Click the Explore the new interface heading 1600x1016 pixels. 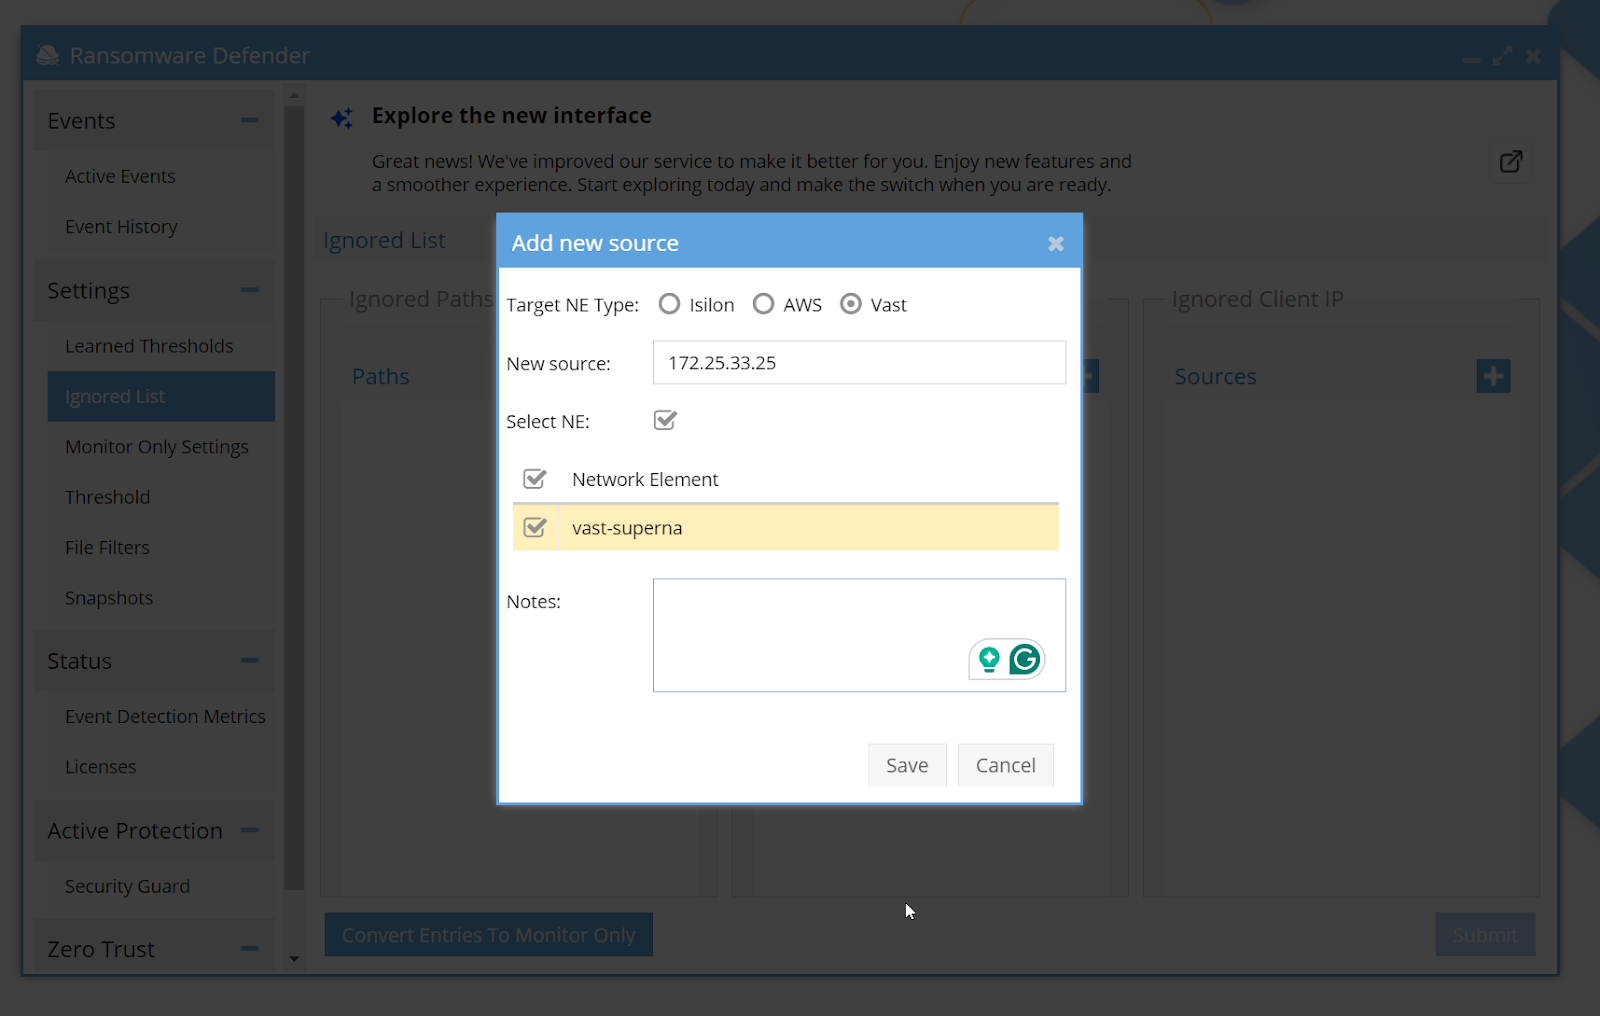[x=512, y=116]
